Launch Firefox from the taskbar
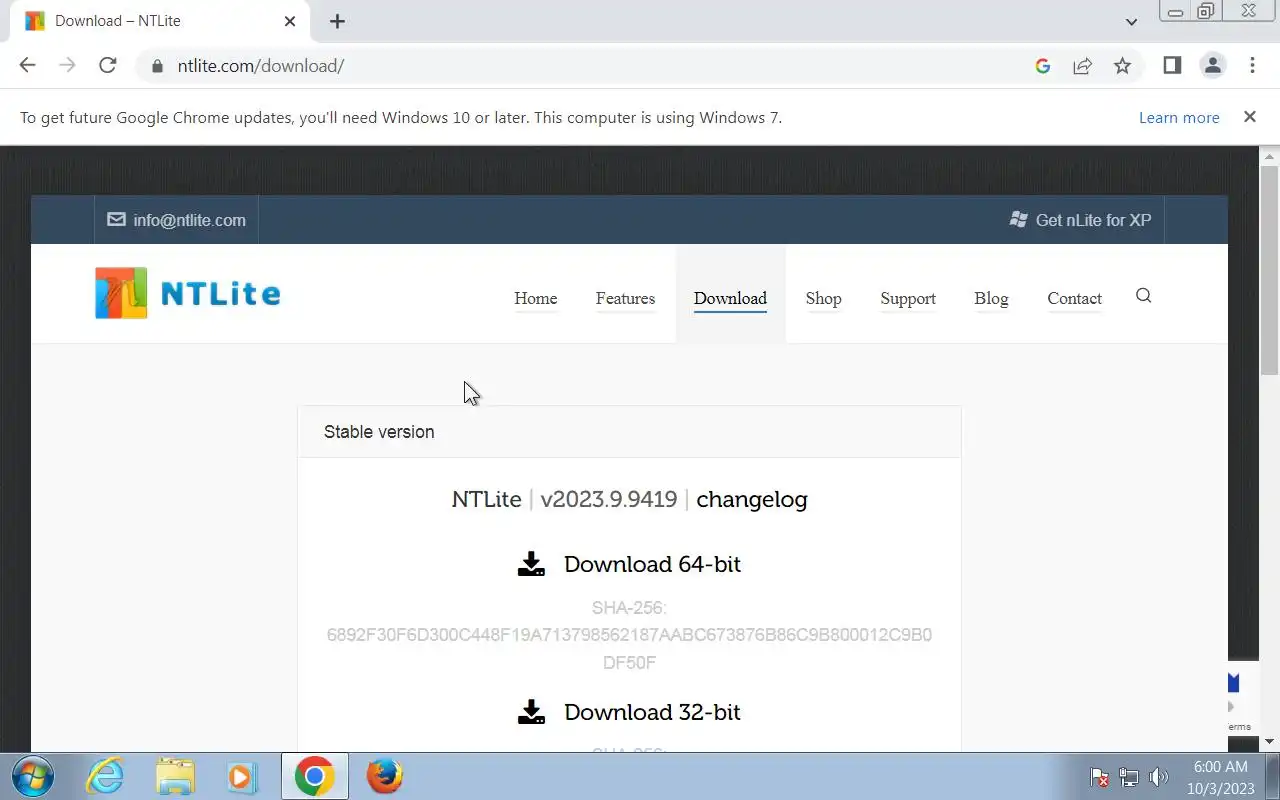The image size is (1280, 800). point(384,776)
